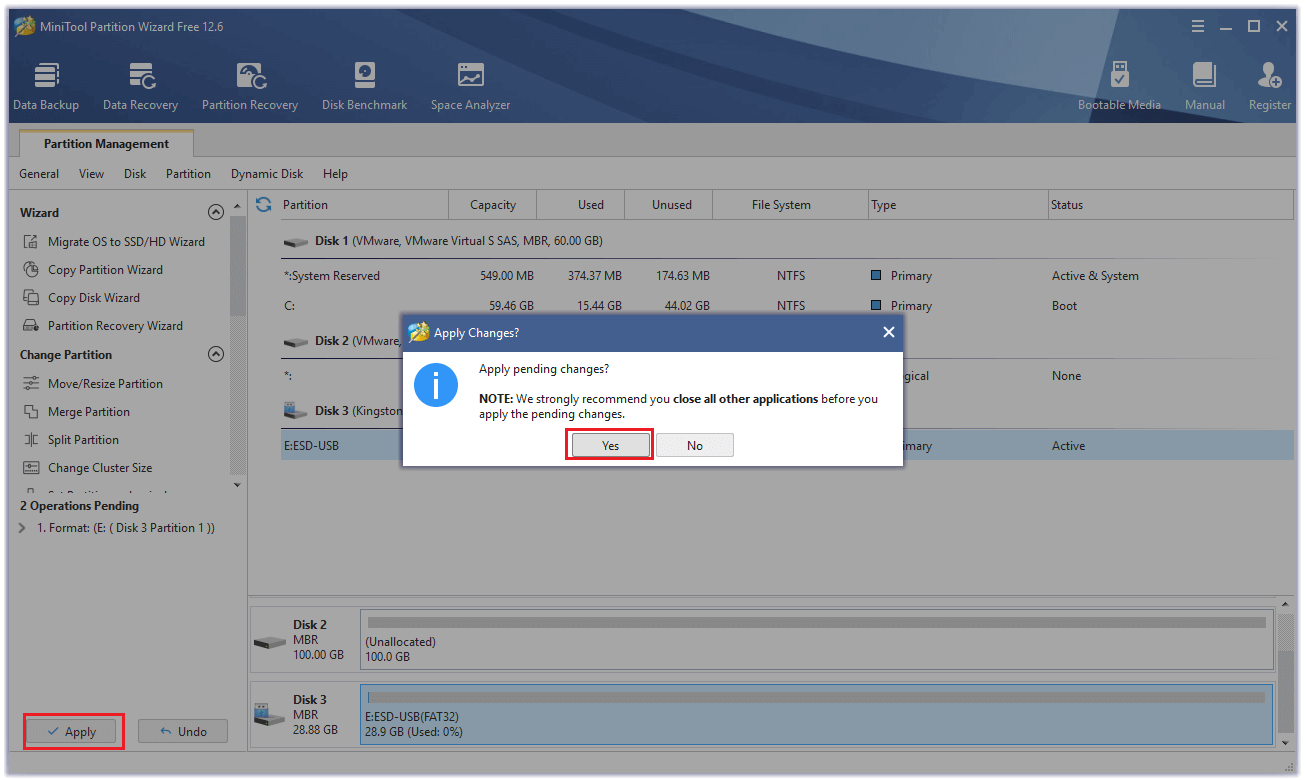Start the Migrate OS to SSD/HD Wizard
1306x780 pixels.
pos(113,242)
